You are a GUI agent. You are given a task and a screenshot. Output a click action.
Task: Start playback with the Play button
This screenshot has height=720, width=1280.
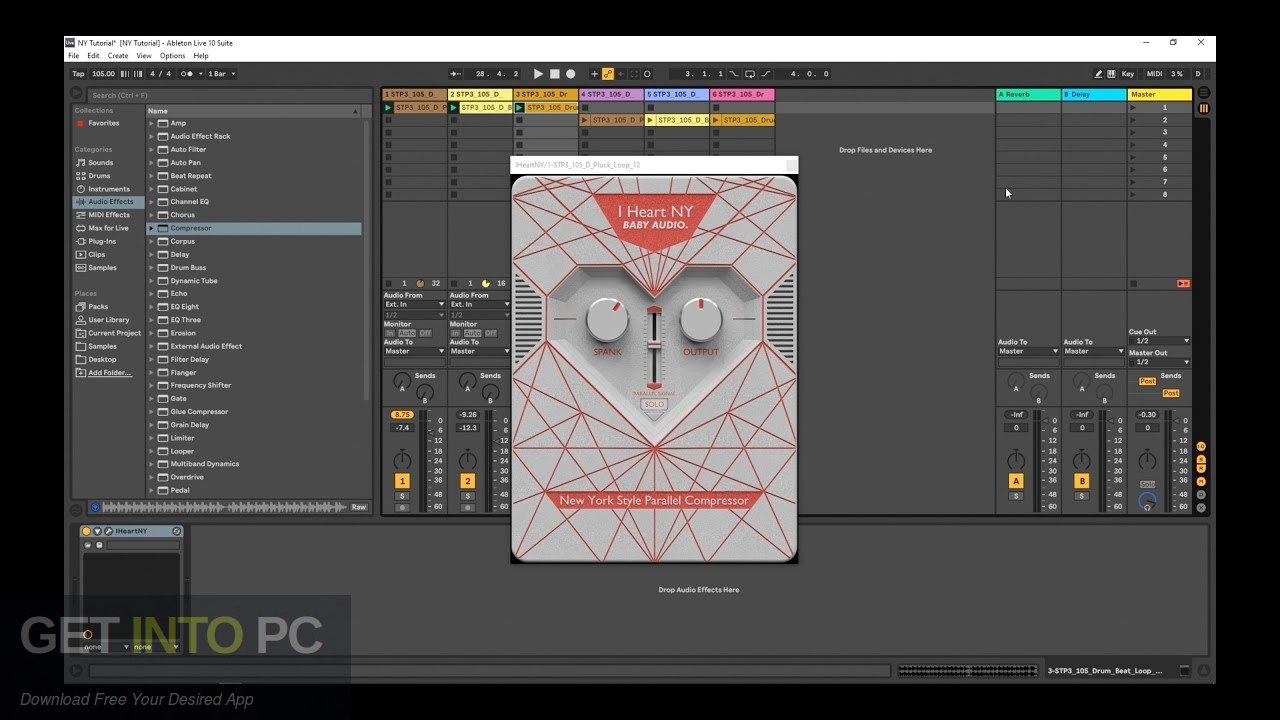click(538, 74)
